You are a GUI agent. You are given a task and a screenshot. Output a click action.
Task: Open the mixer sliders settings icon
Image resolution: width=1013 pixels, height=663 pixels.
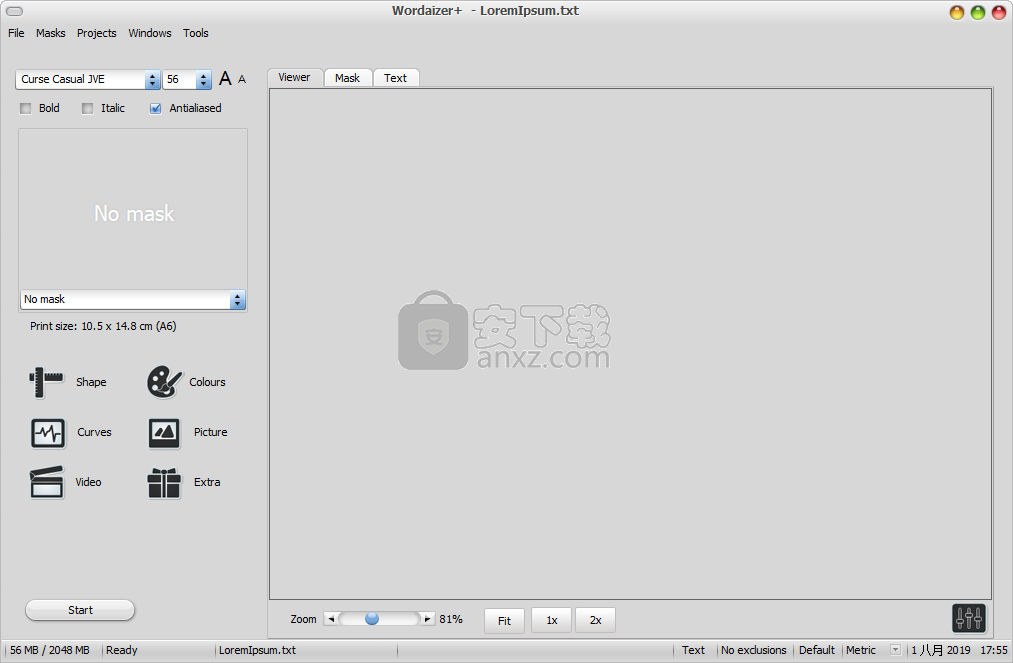[x=968, y=618]
